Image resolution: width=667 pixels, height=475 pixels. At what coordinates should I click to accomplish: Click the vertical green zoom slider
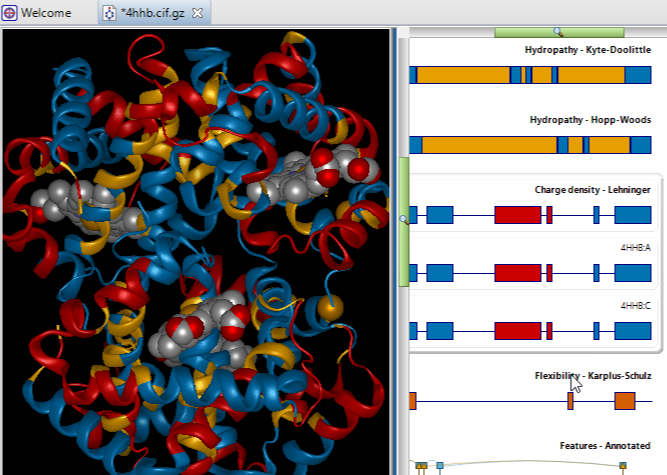tap(404, 222)
